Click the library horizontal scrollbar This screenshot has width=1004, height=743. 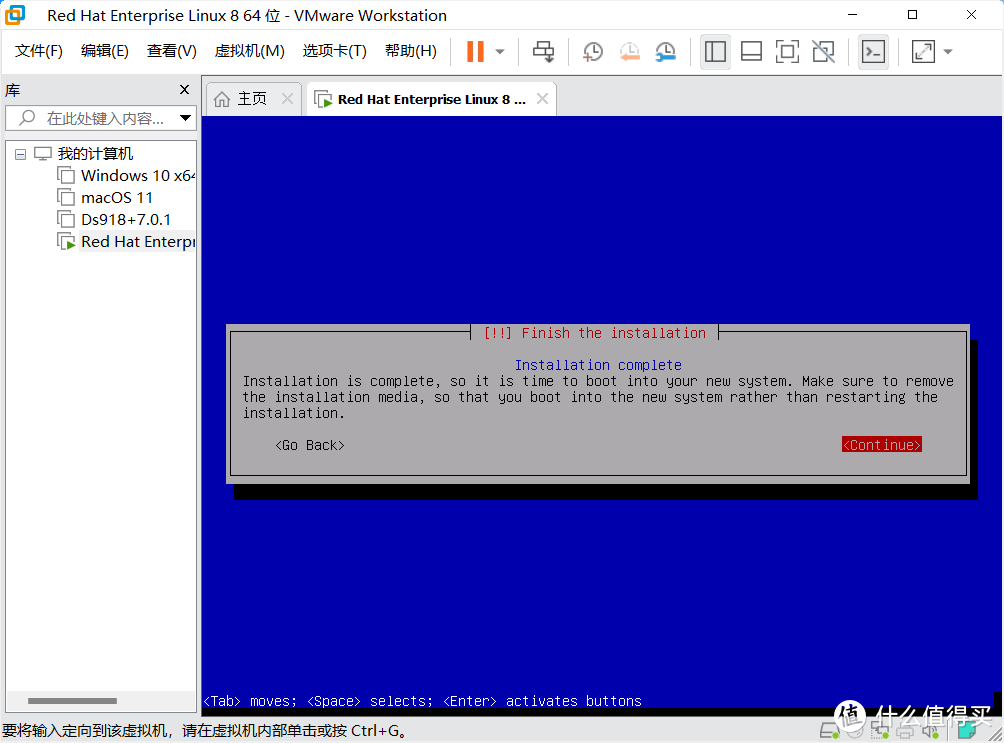tap(72, 701)
